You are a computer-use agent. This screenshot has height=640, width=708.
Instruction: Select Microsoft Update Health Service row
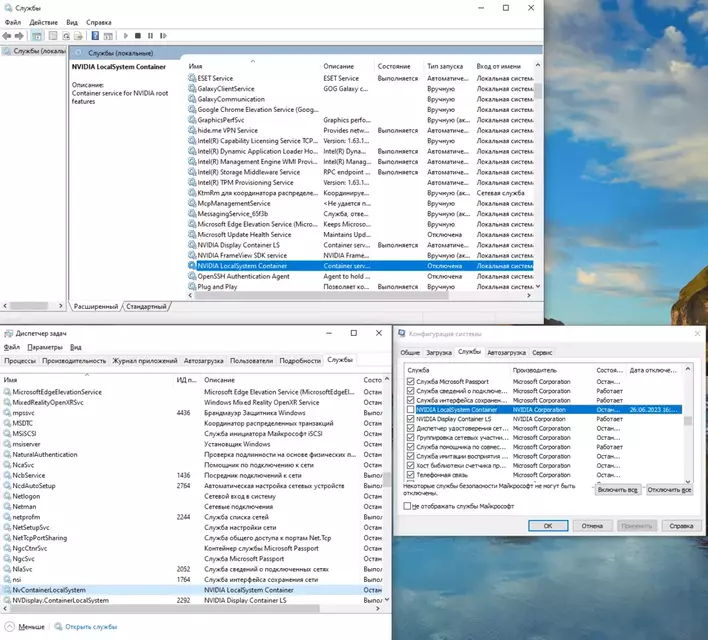[x=360, y=234]
